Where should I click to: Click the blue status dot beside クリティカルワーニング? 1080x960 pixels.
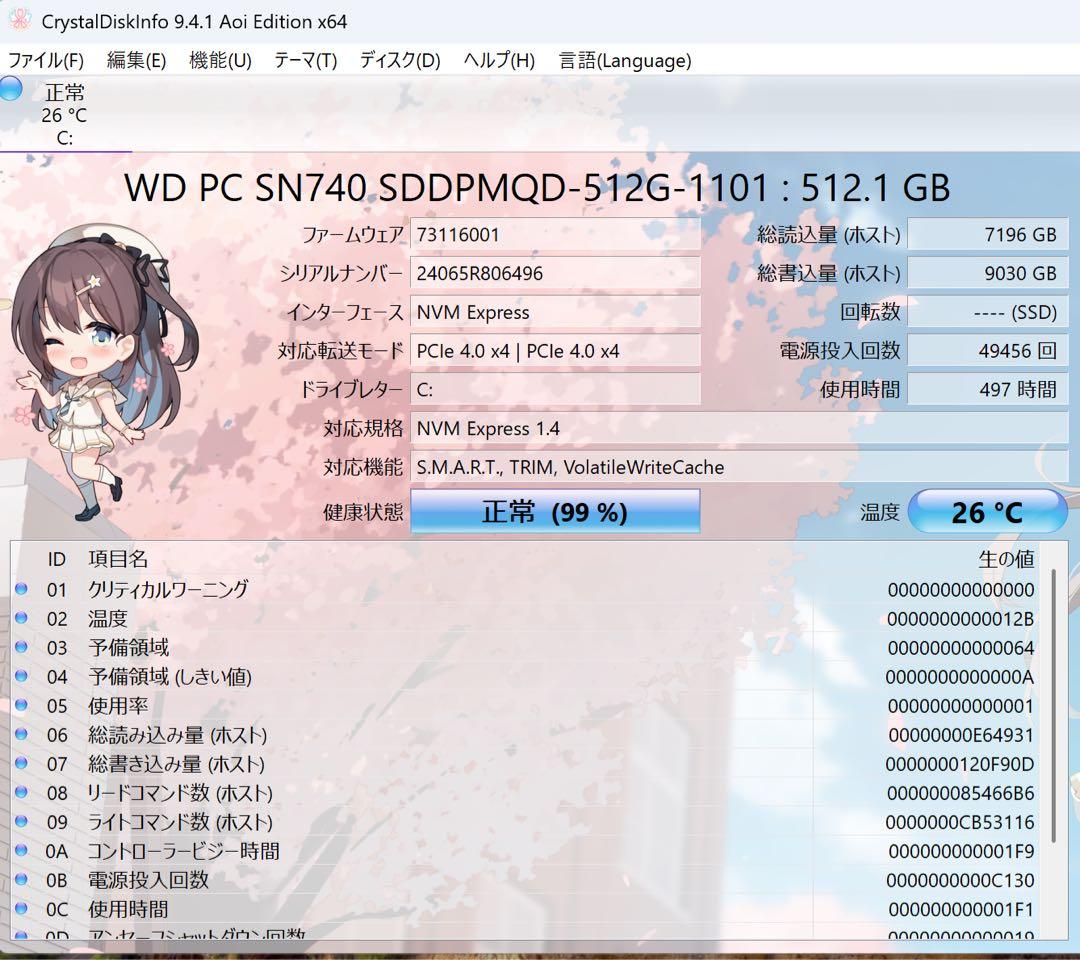pos(21,589)
